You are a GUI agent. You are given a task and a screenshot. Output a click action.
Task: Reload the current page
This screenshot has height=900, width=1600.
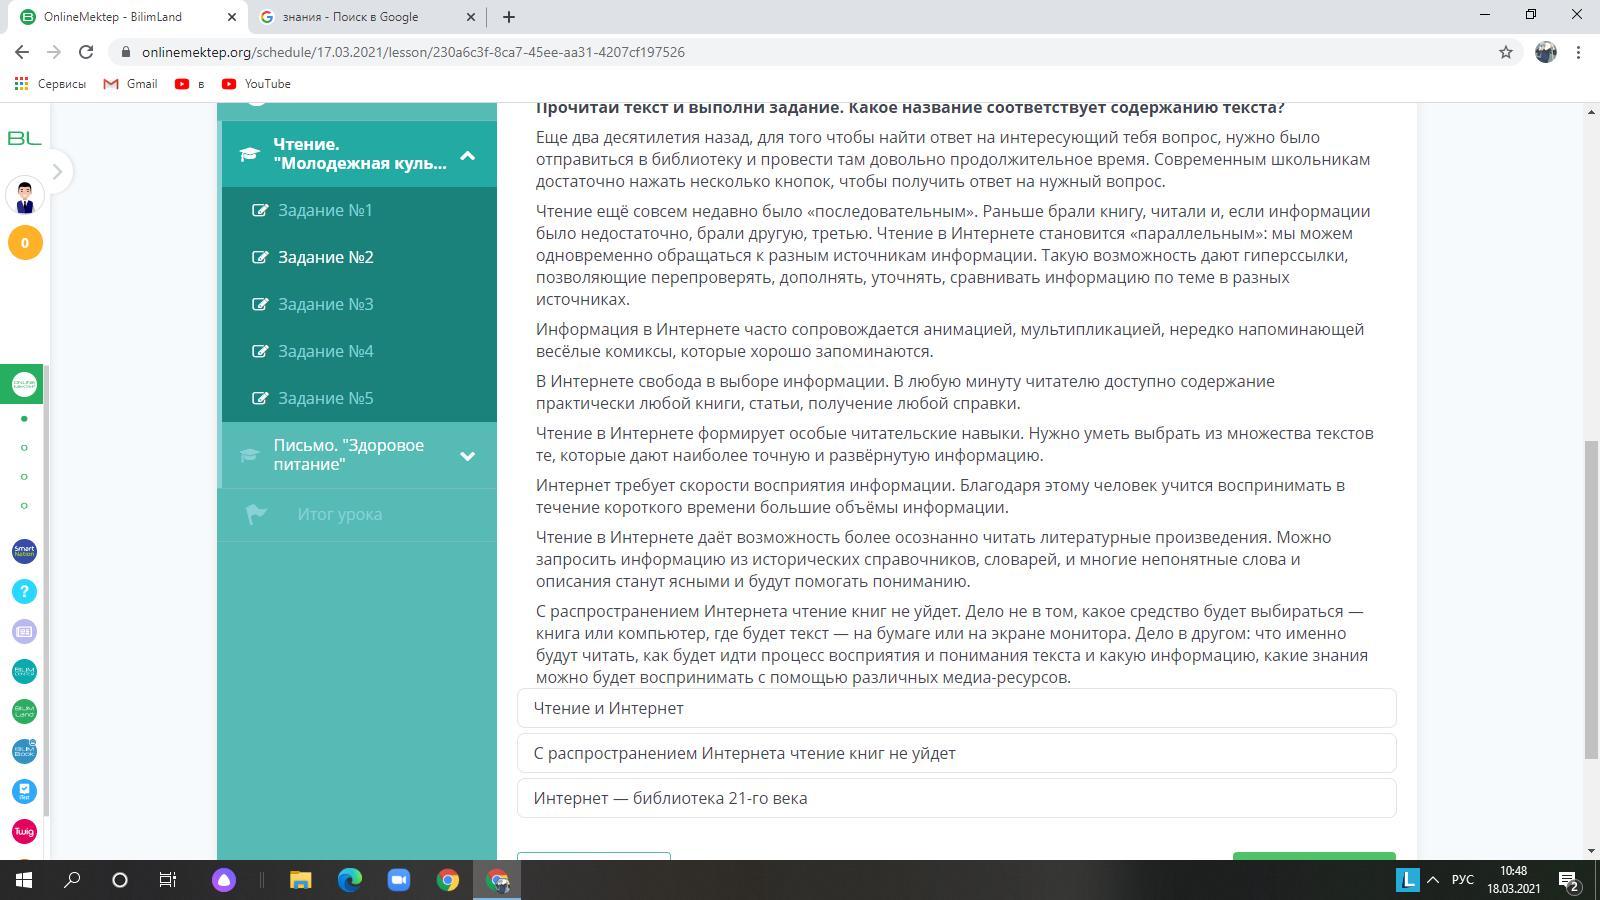[86, 52]
